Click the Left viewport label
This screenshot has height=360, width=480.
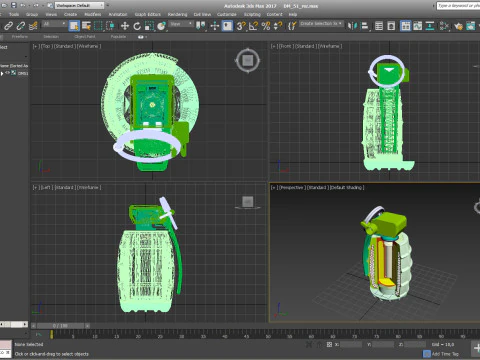46,187
